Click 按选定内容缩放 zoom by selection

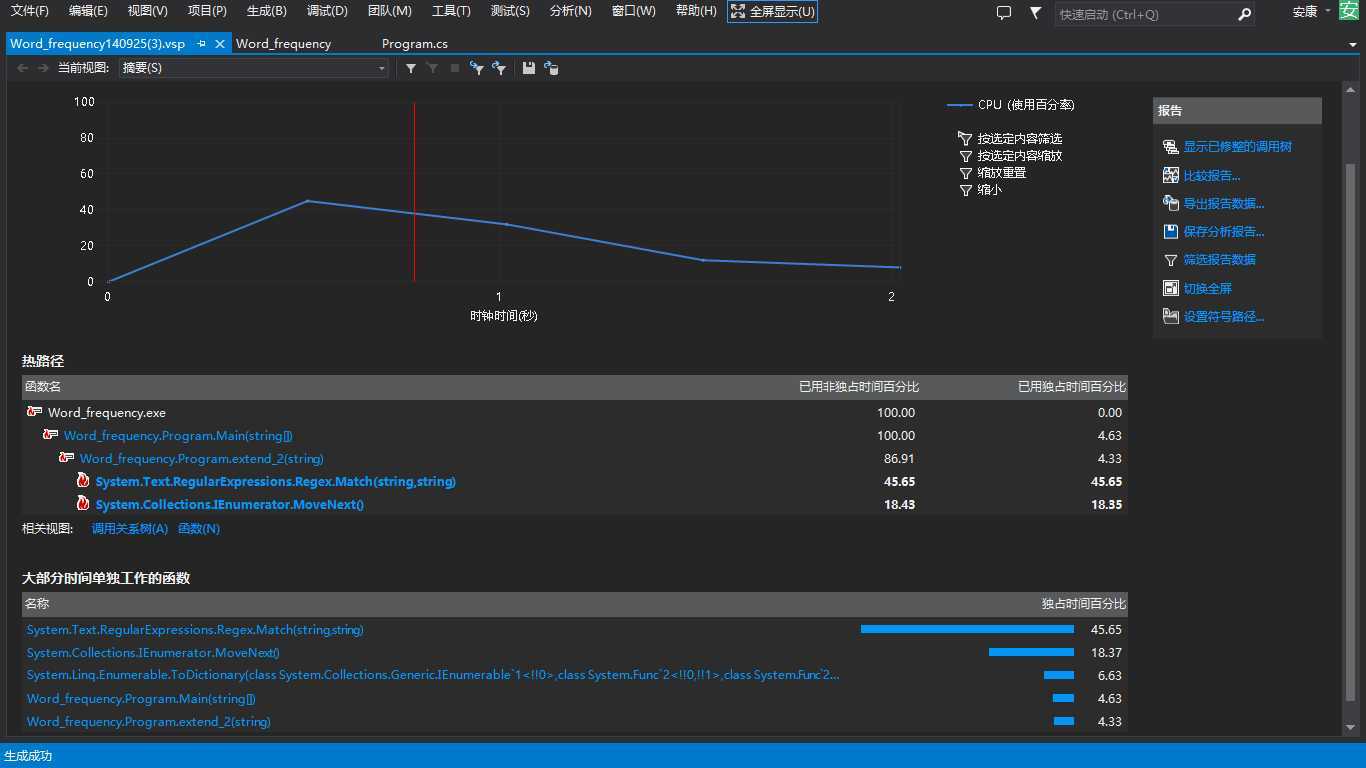[x=1019, y=156]
